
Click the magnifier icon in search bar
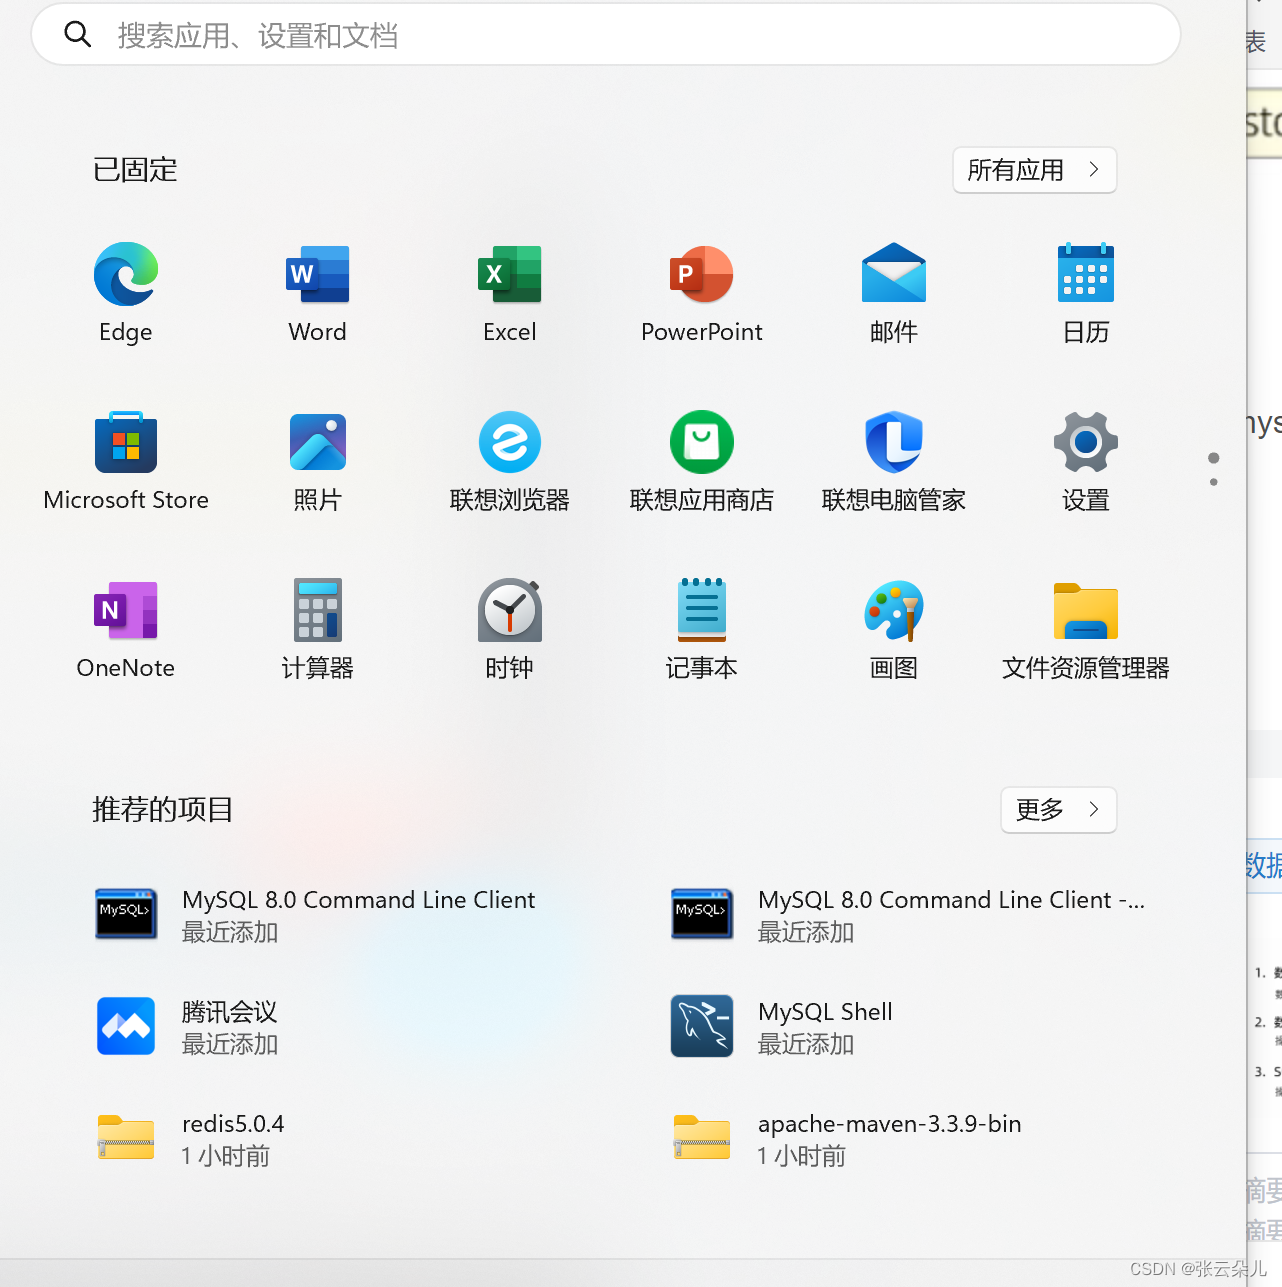point(78,35)
